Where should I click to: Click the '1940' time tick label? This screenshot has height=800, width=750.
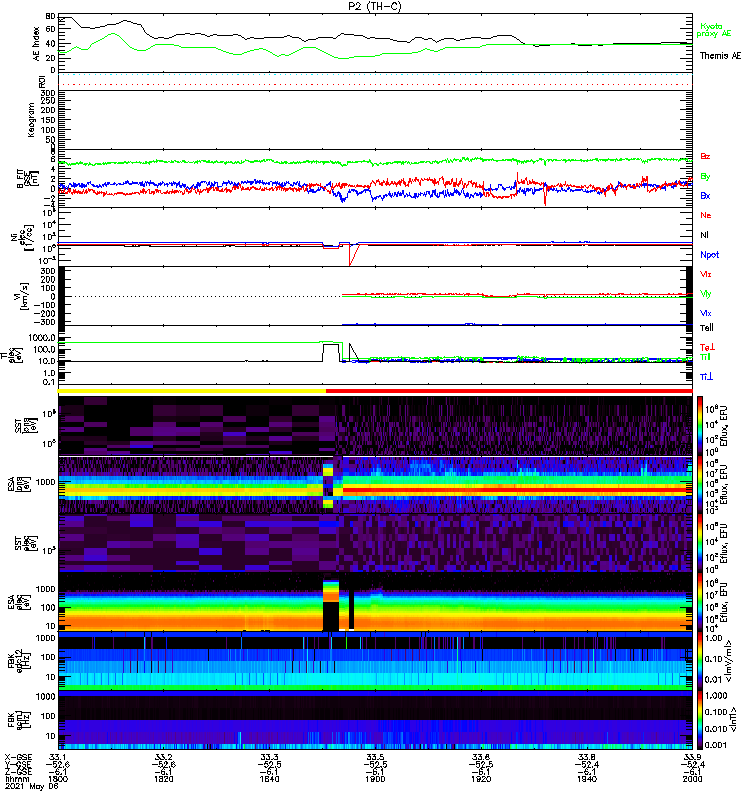[587, 779]
